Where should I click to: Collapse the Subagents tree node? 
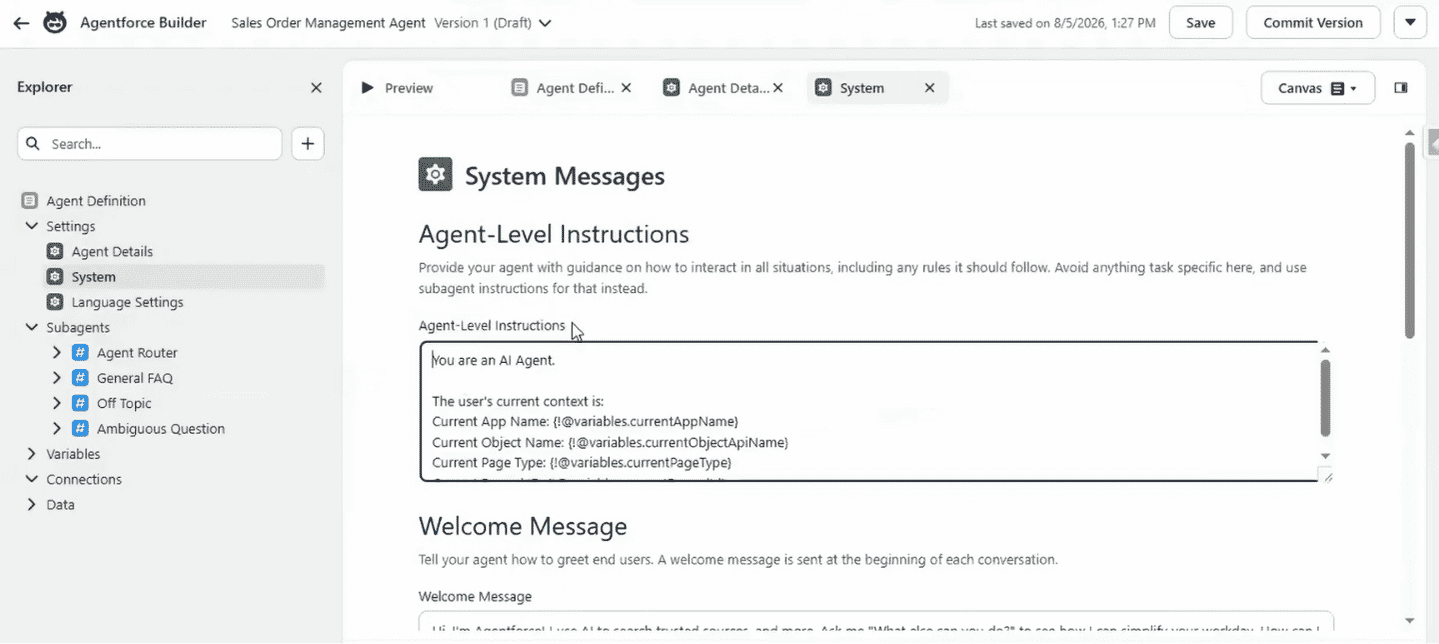[31, 327]
